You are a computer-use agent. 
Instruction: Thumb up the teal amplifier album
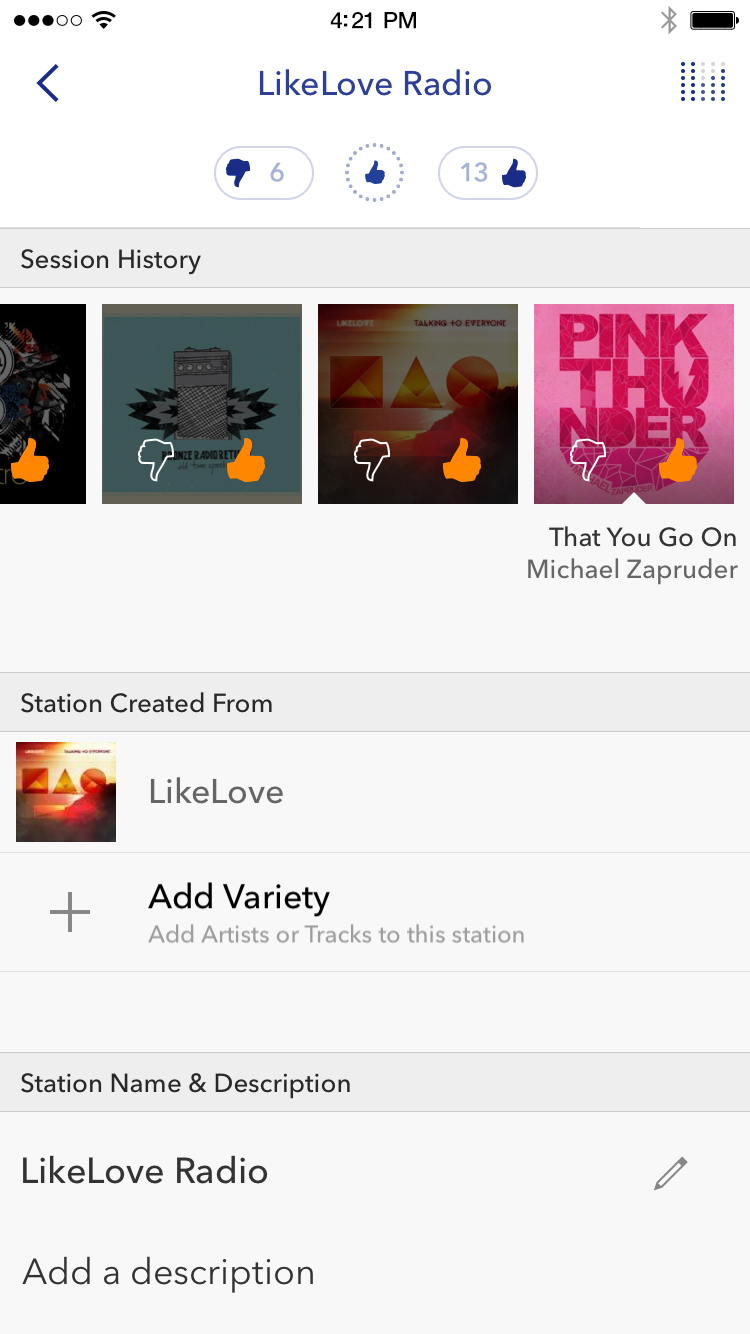point(246,460)
